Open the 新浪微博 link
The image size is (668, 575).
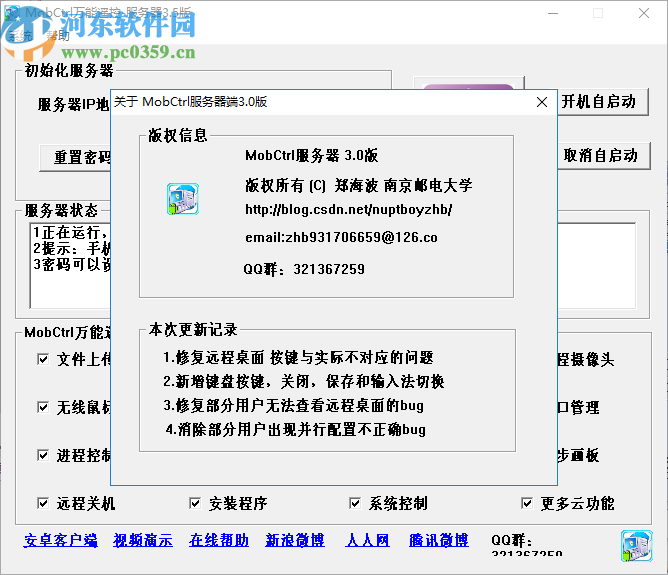coord(295,540)
